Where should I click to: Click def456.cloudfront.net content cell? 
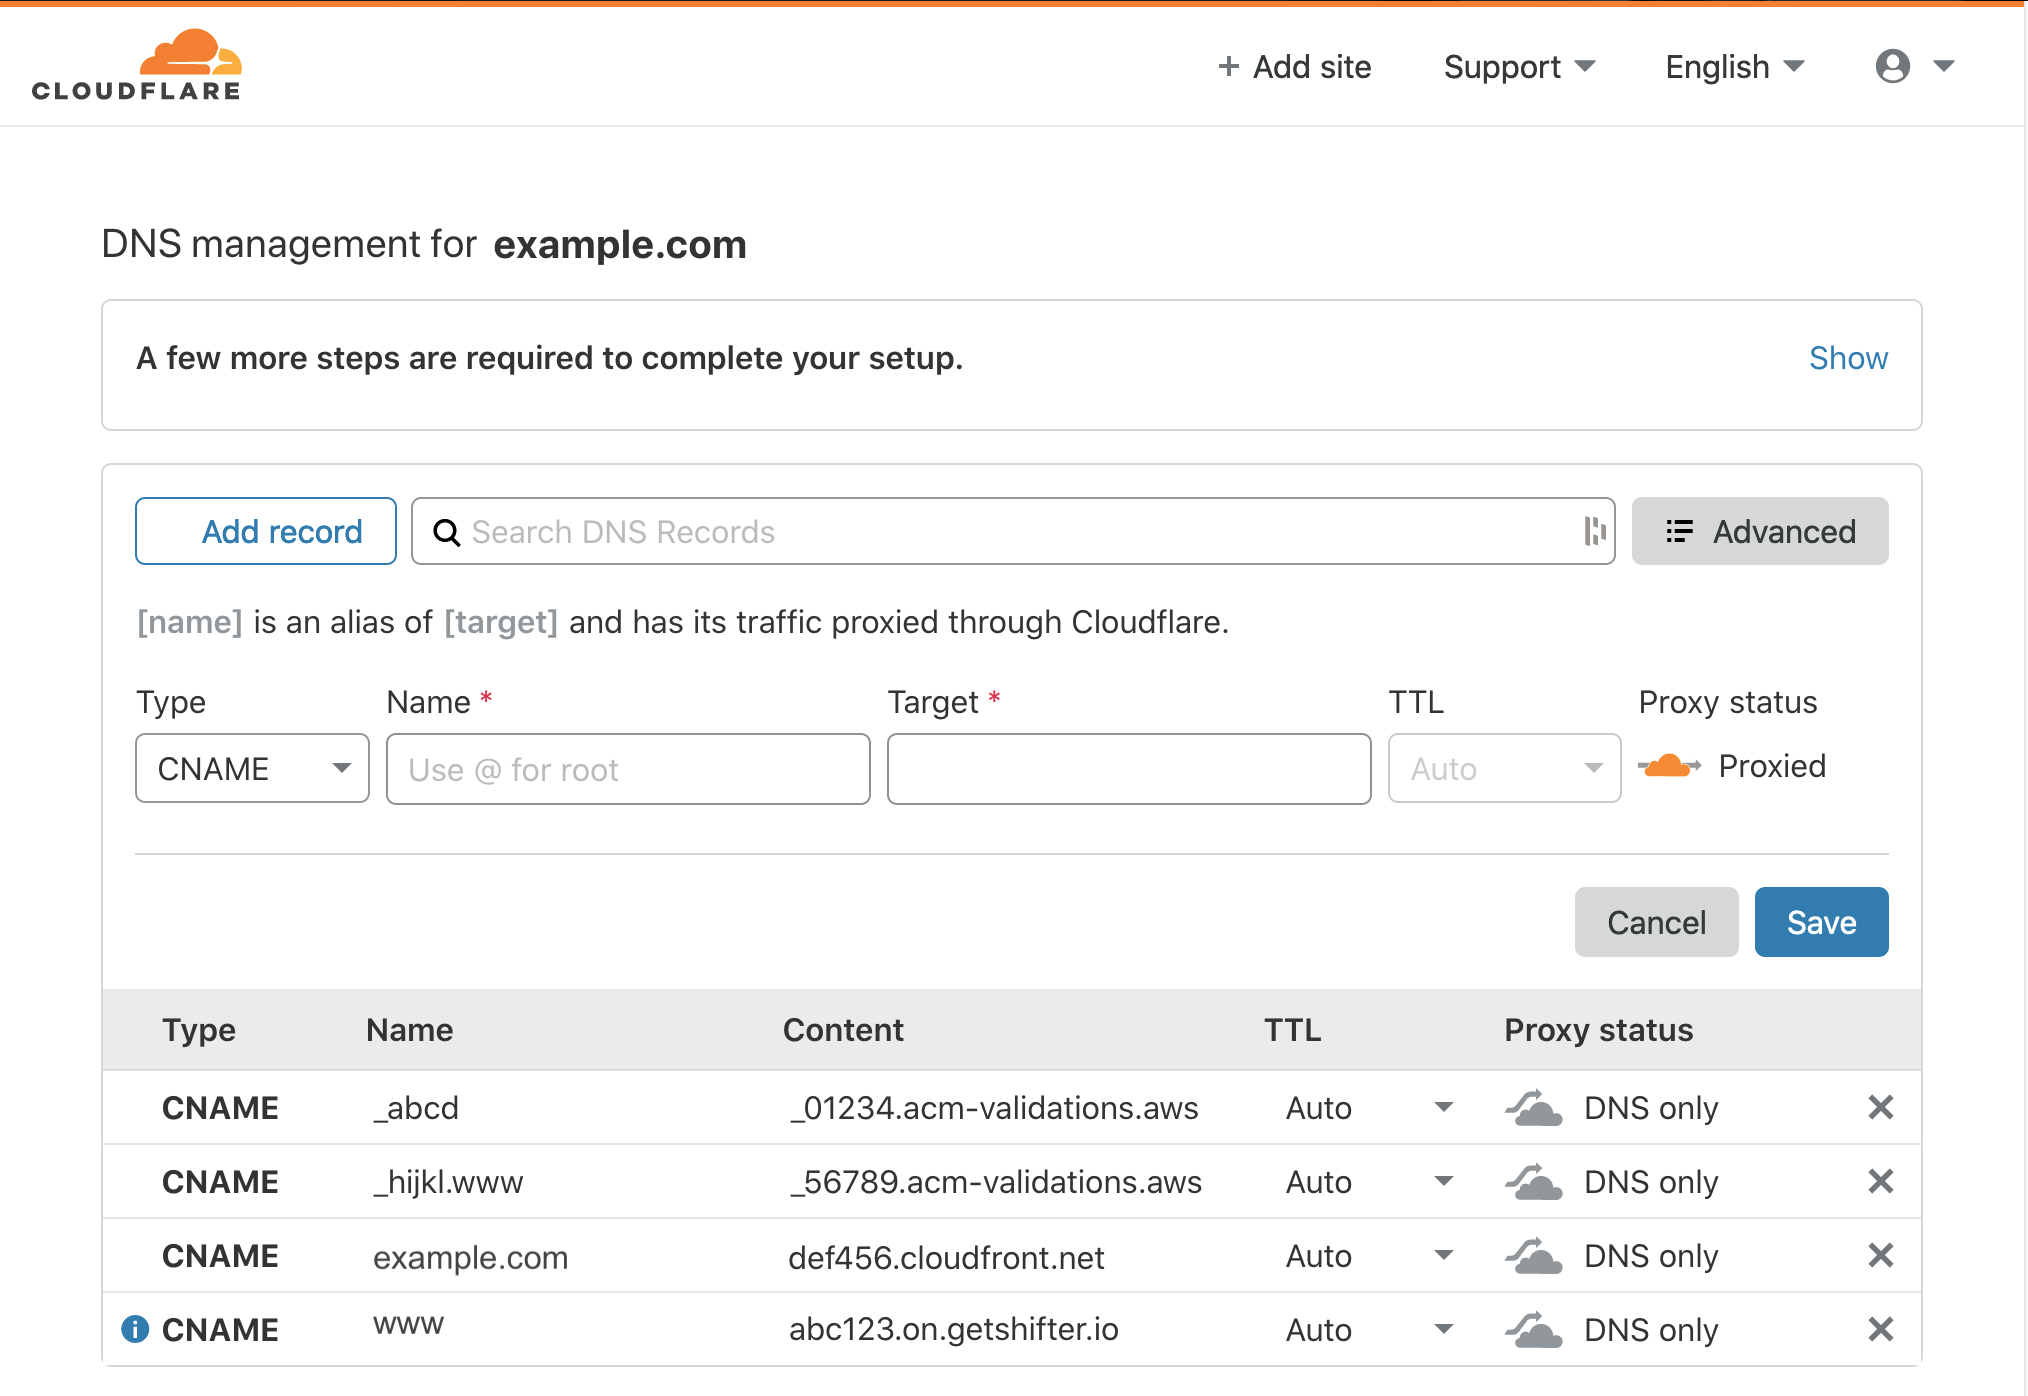[946, 1257]
